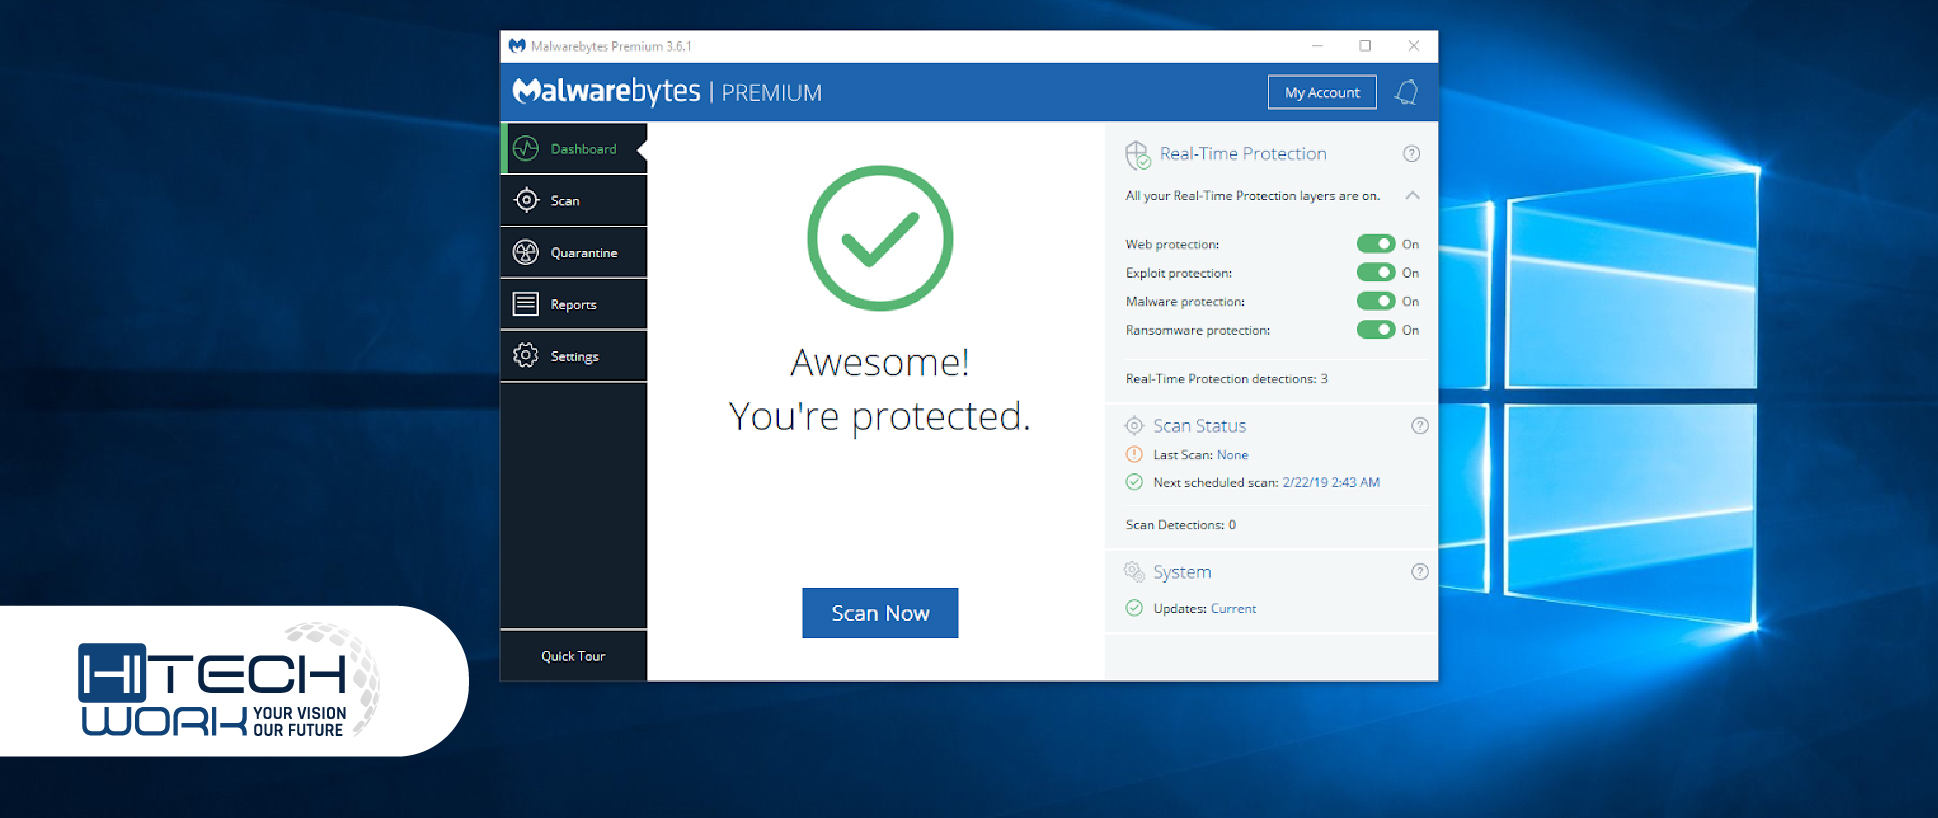Image resolution: width=1938 pixels, height=818 pixels.
Task: Click the Reports list icon
Action: (526, 304)
